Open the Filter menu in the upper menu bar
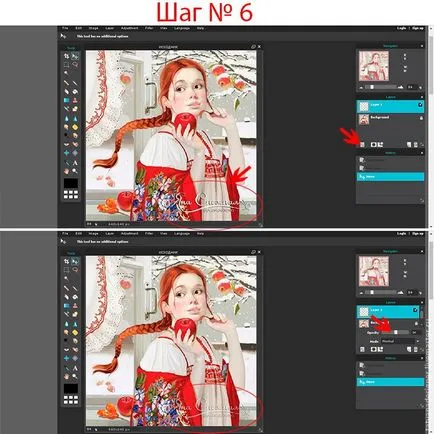The image size is (434, 434). coord(149,28)
